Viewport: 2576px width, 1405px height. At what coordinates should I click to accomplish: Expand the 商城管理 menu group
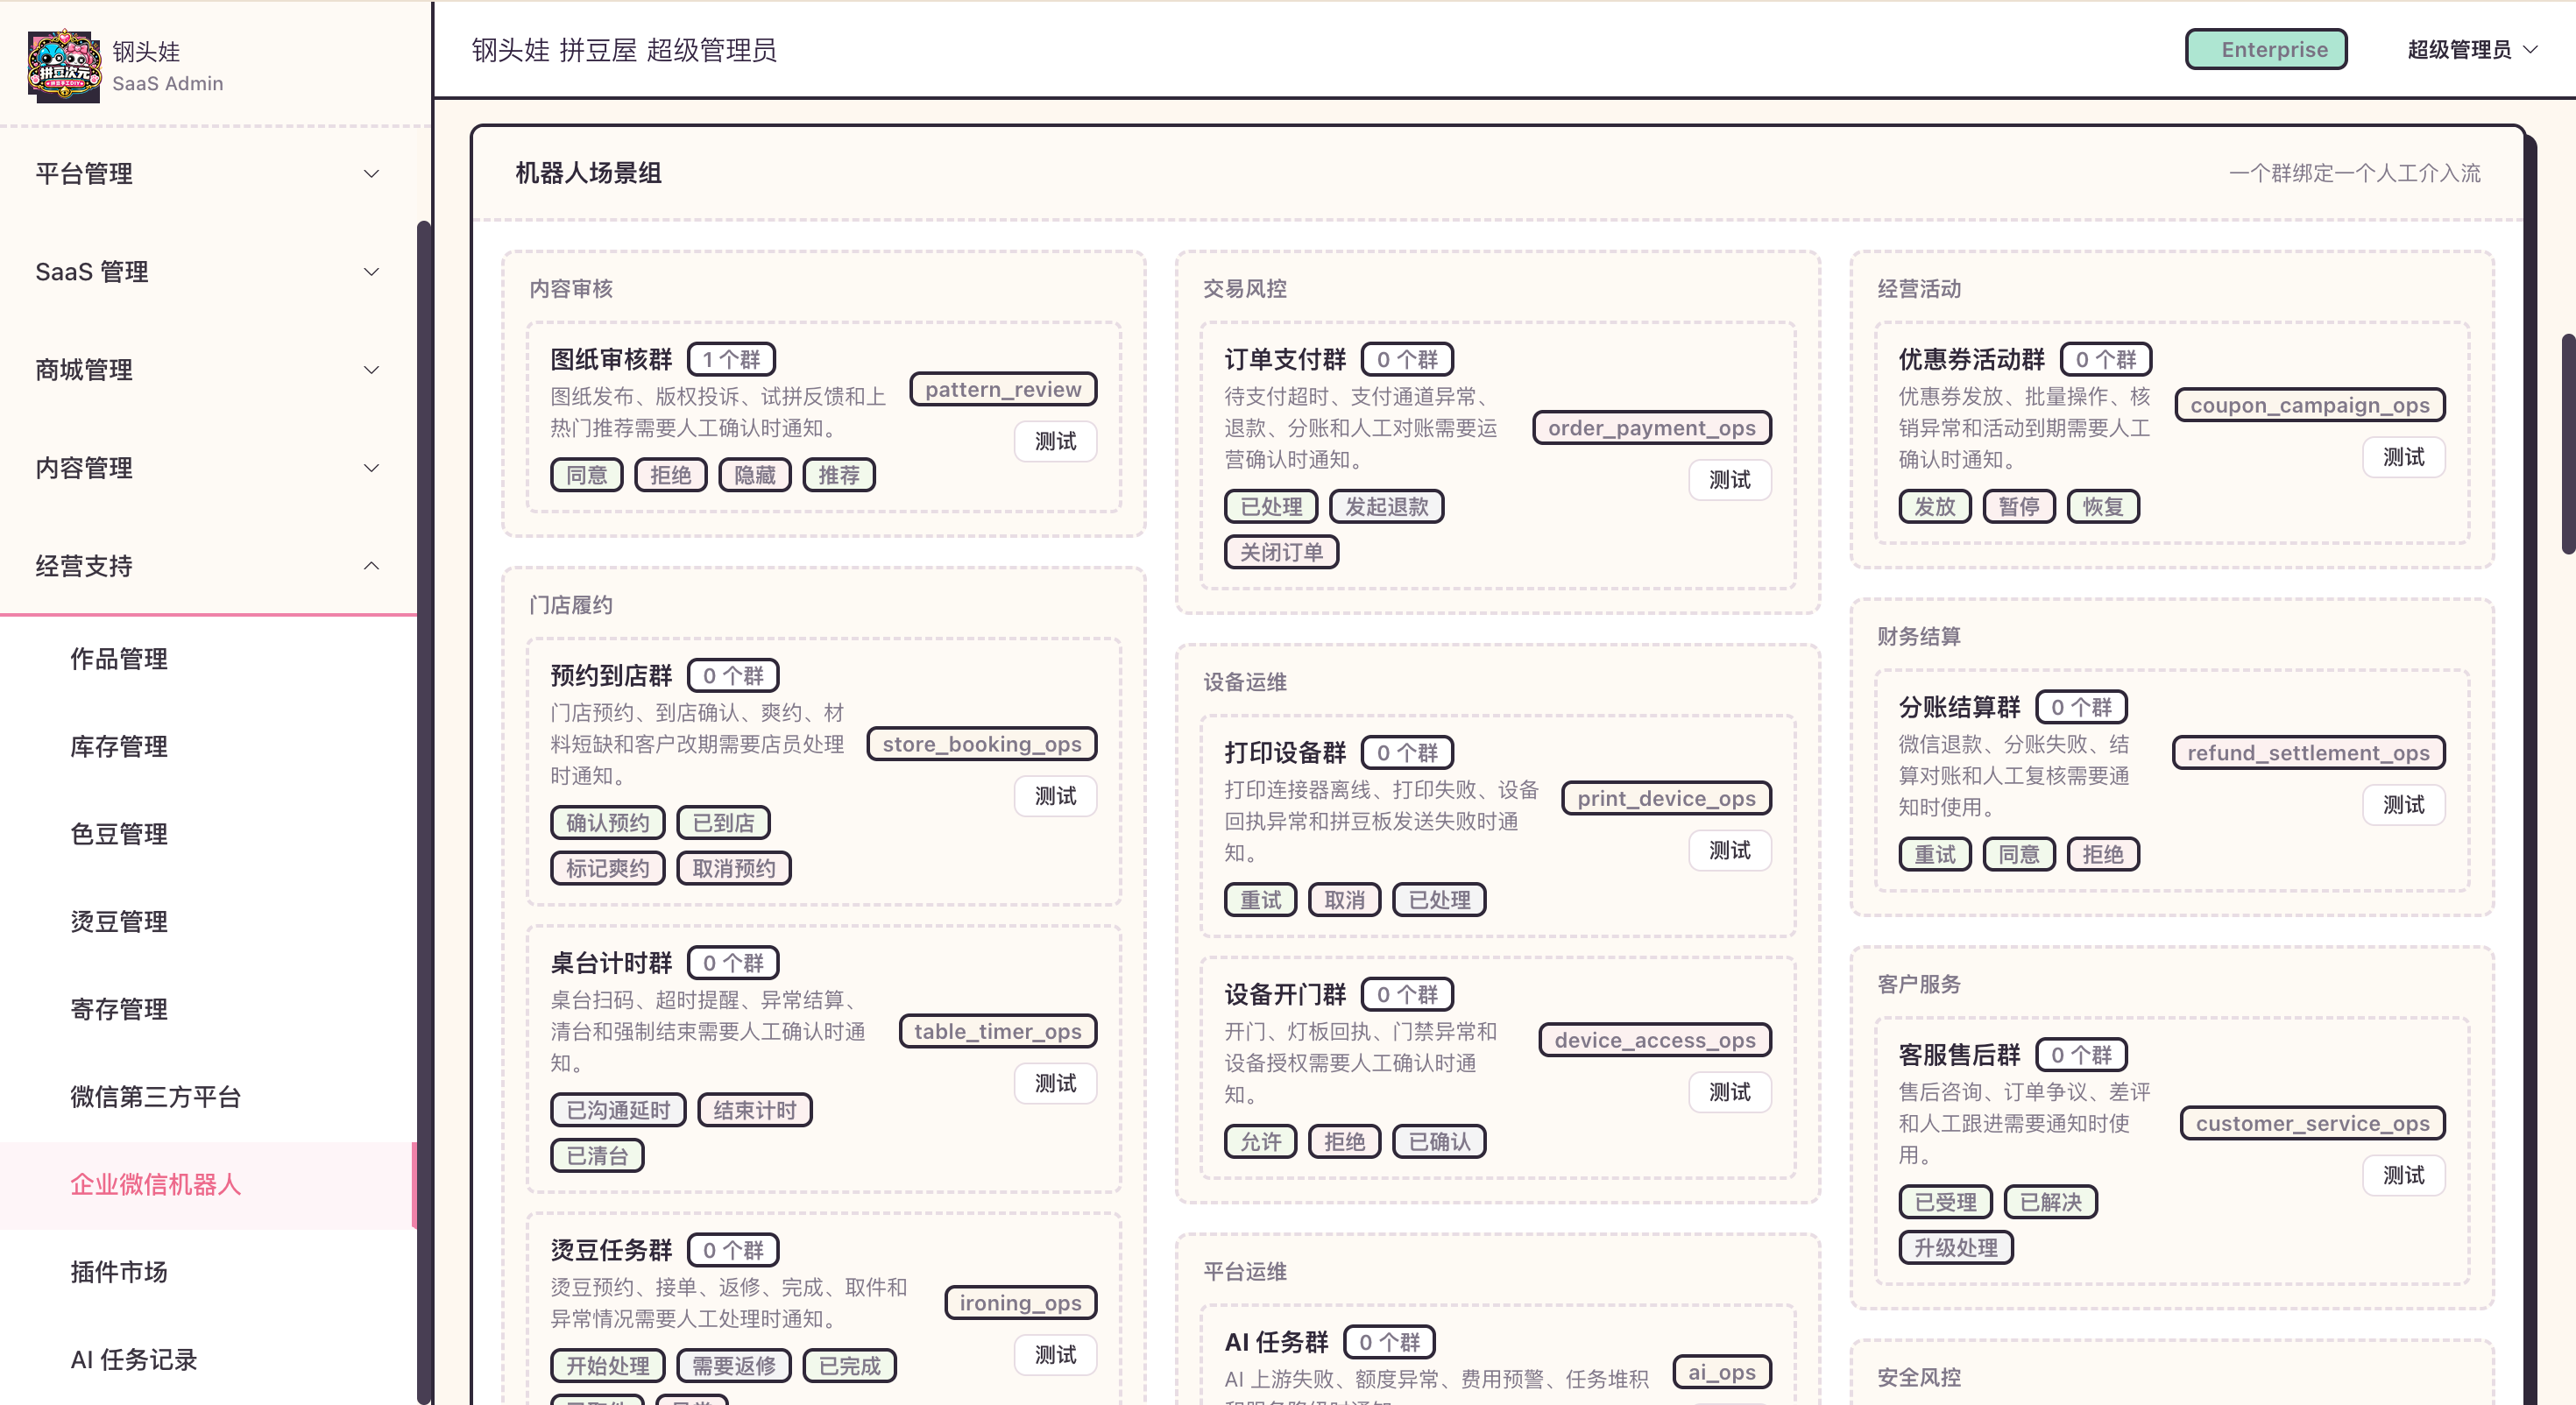(x=208, y=370)
